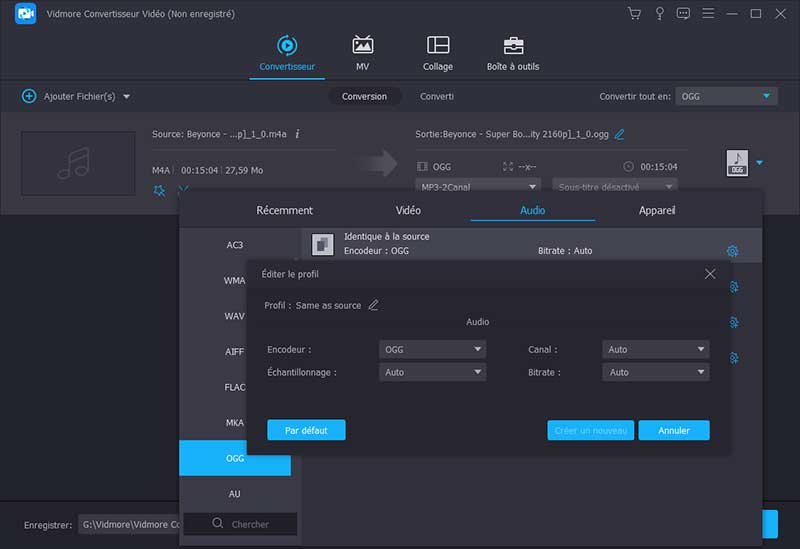Click the pencil icon to rename output file

coord(619,134)
